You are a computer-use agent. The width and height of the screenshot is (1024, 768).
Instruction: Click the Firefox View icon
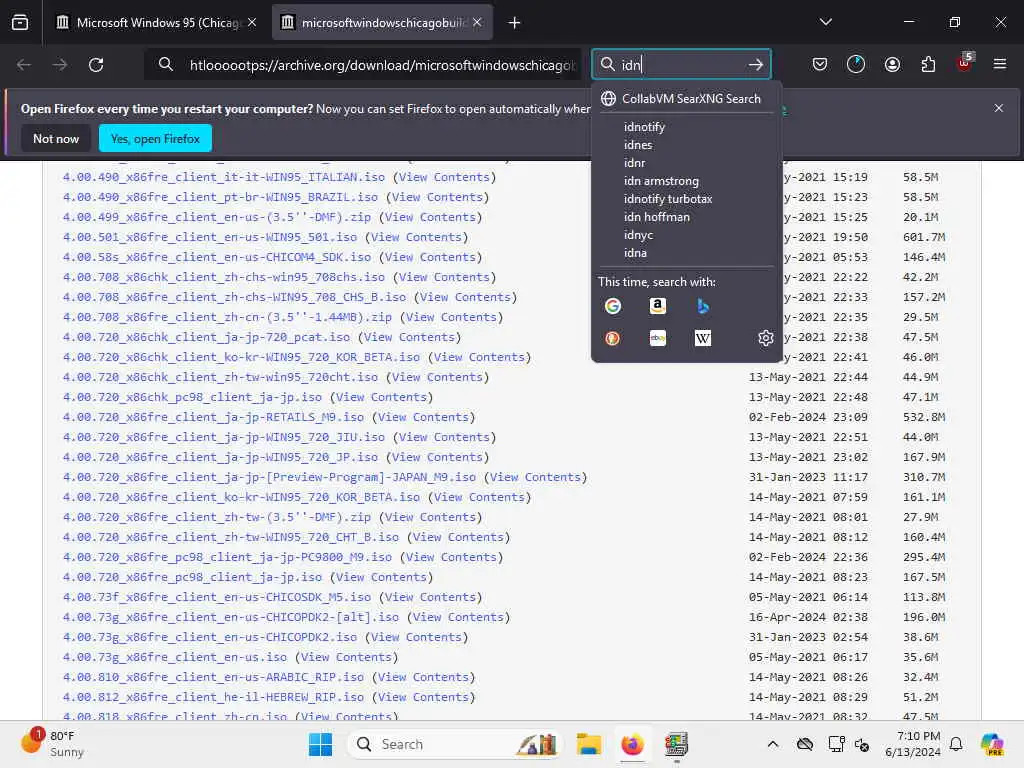20,22
